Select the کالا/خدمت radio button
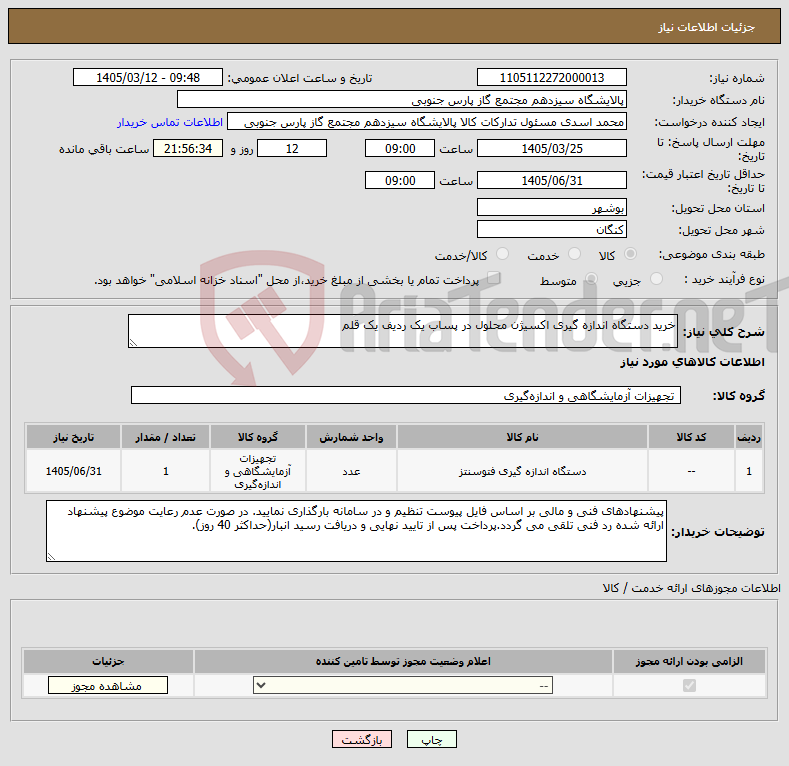The width and height of the screenshot is (789, 766). coord(502,254)
